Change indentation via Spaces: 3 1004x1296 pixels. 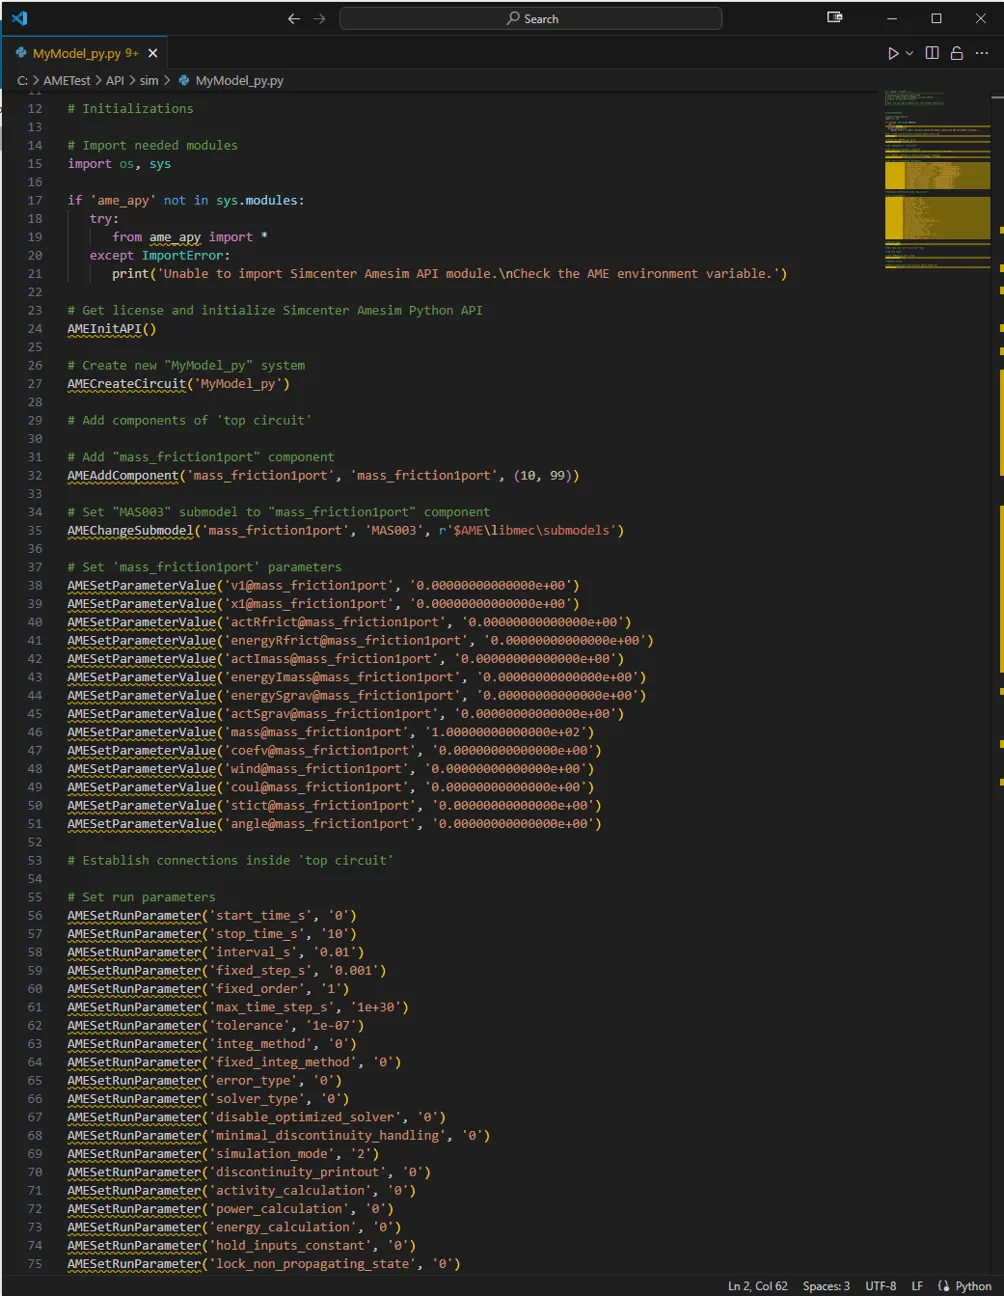pos(826,1286)
